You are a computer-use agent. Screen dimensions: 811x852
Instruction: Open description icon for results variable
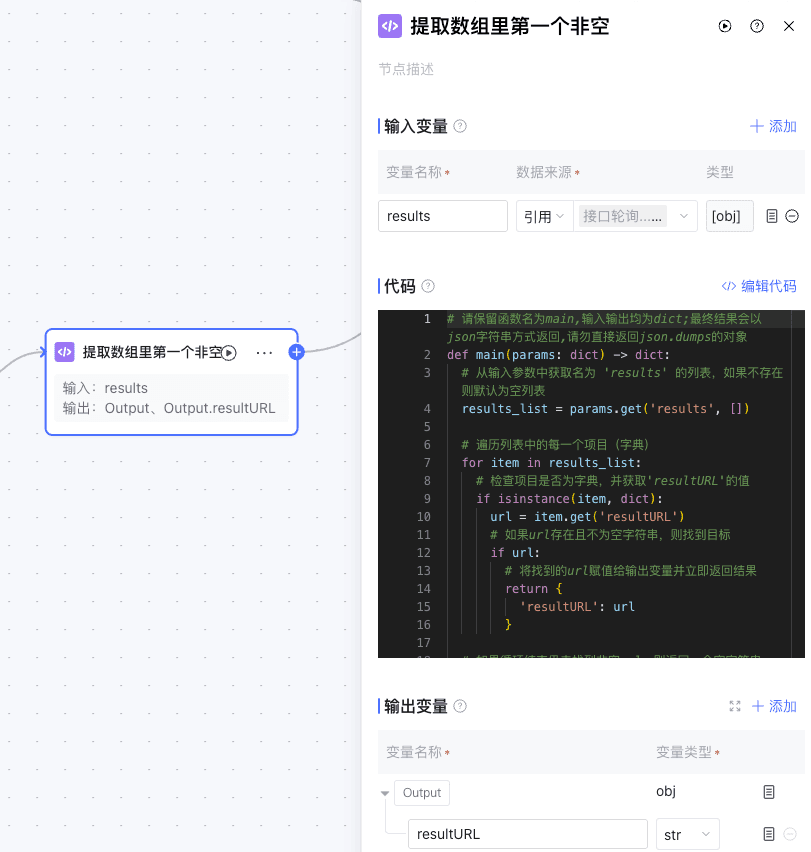pos(771,216)
